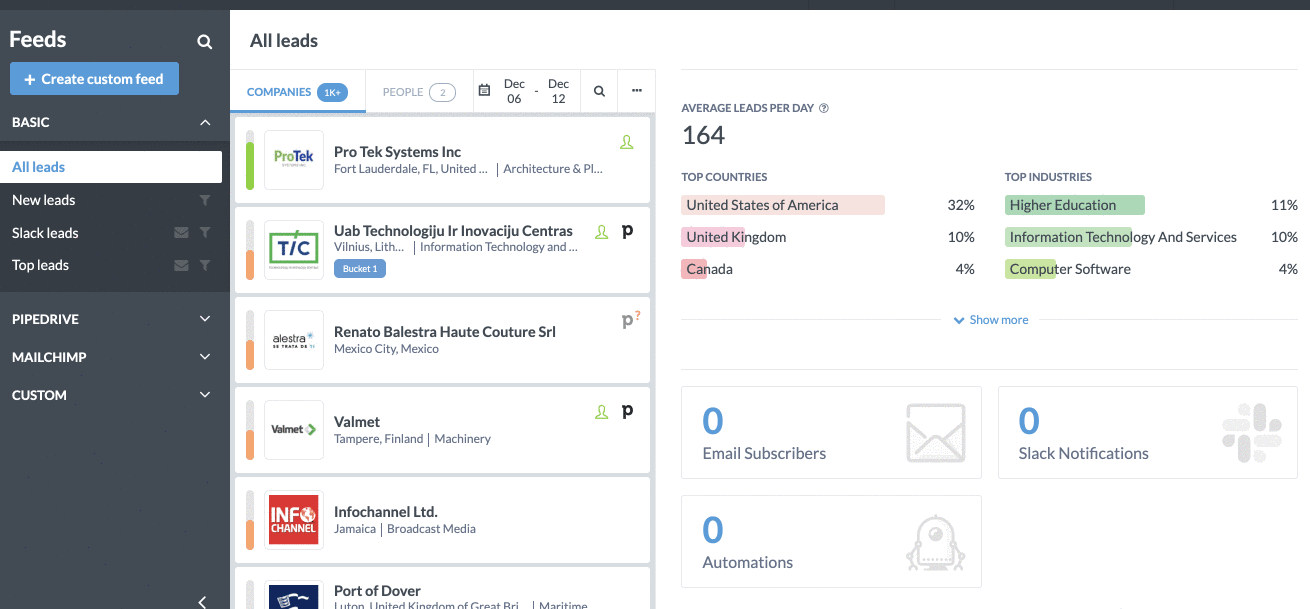
Task: Click United States of America country bar
Action: click(783, 205)
